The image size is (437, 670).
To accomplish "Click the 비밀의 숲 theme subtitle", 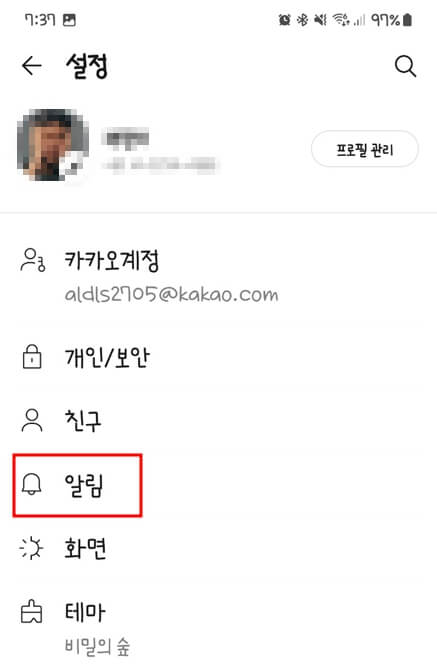I will click(x=97, y=646).
